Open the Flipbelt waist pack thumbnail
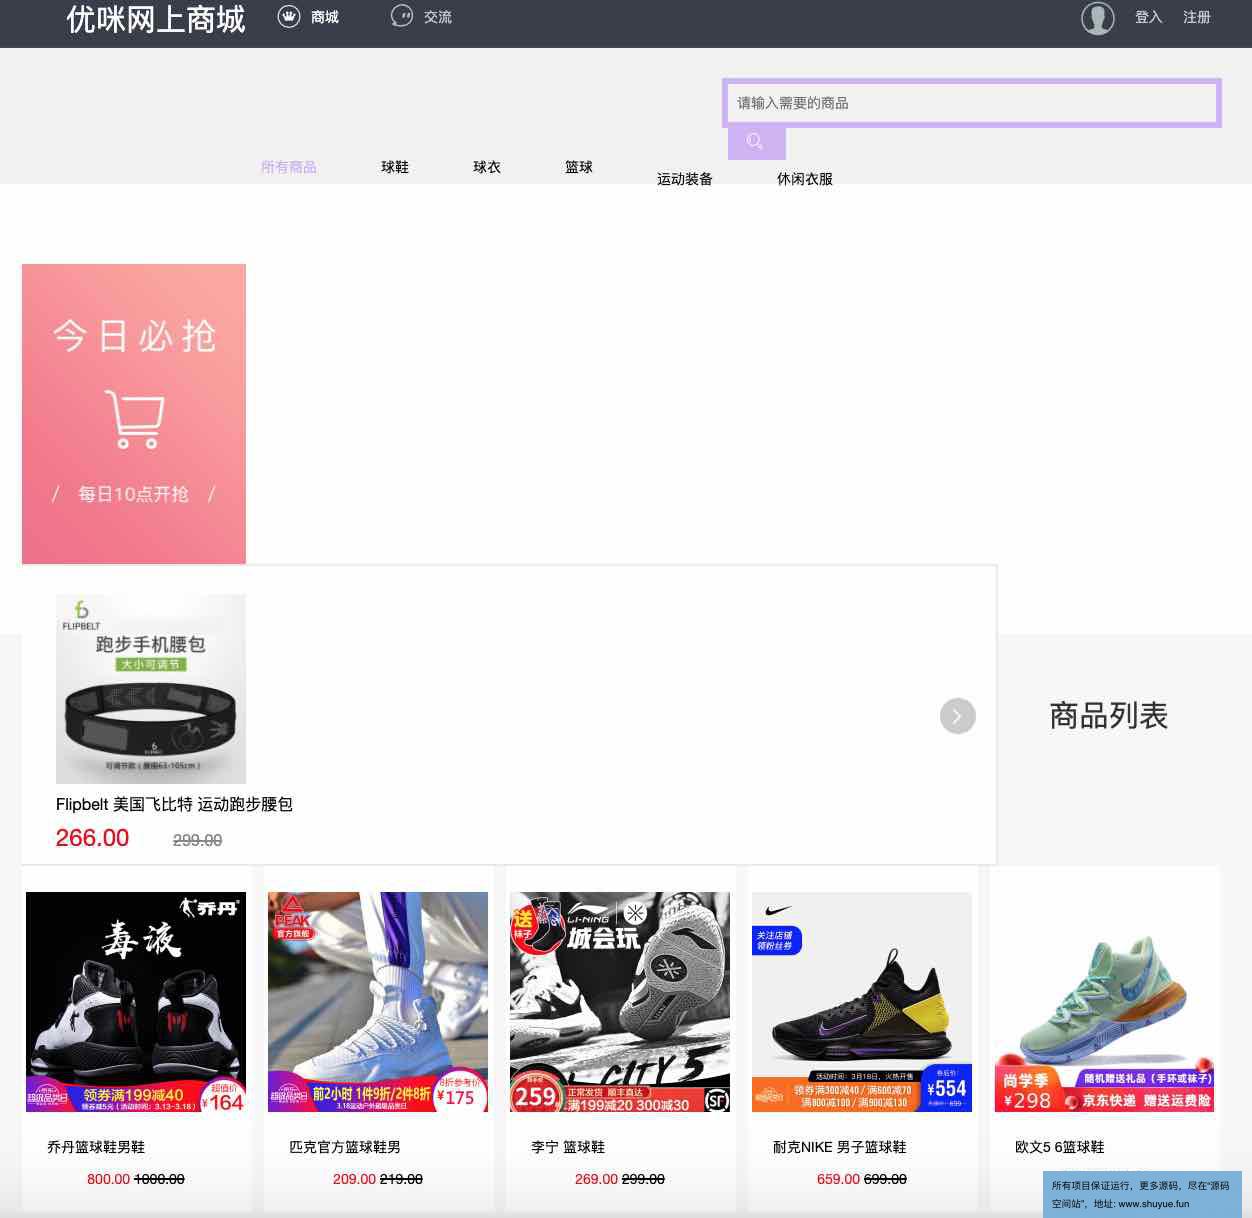The width and height of the screenshot is (1252, 1218). point(151,689)
